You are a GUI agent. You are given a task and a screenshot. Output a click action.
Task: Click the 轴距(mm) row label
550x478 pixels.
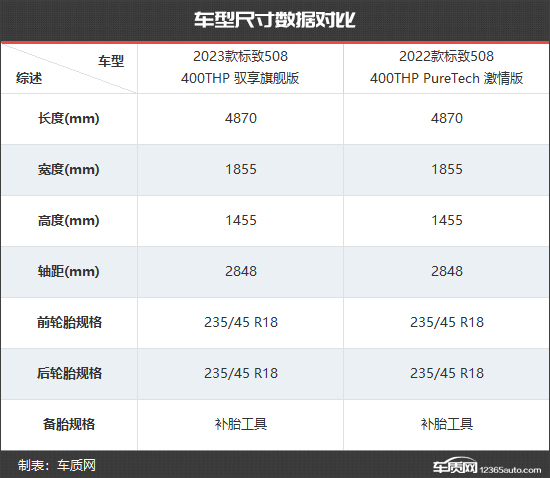click(69, 271)
